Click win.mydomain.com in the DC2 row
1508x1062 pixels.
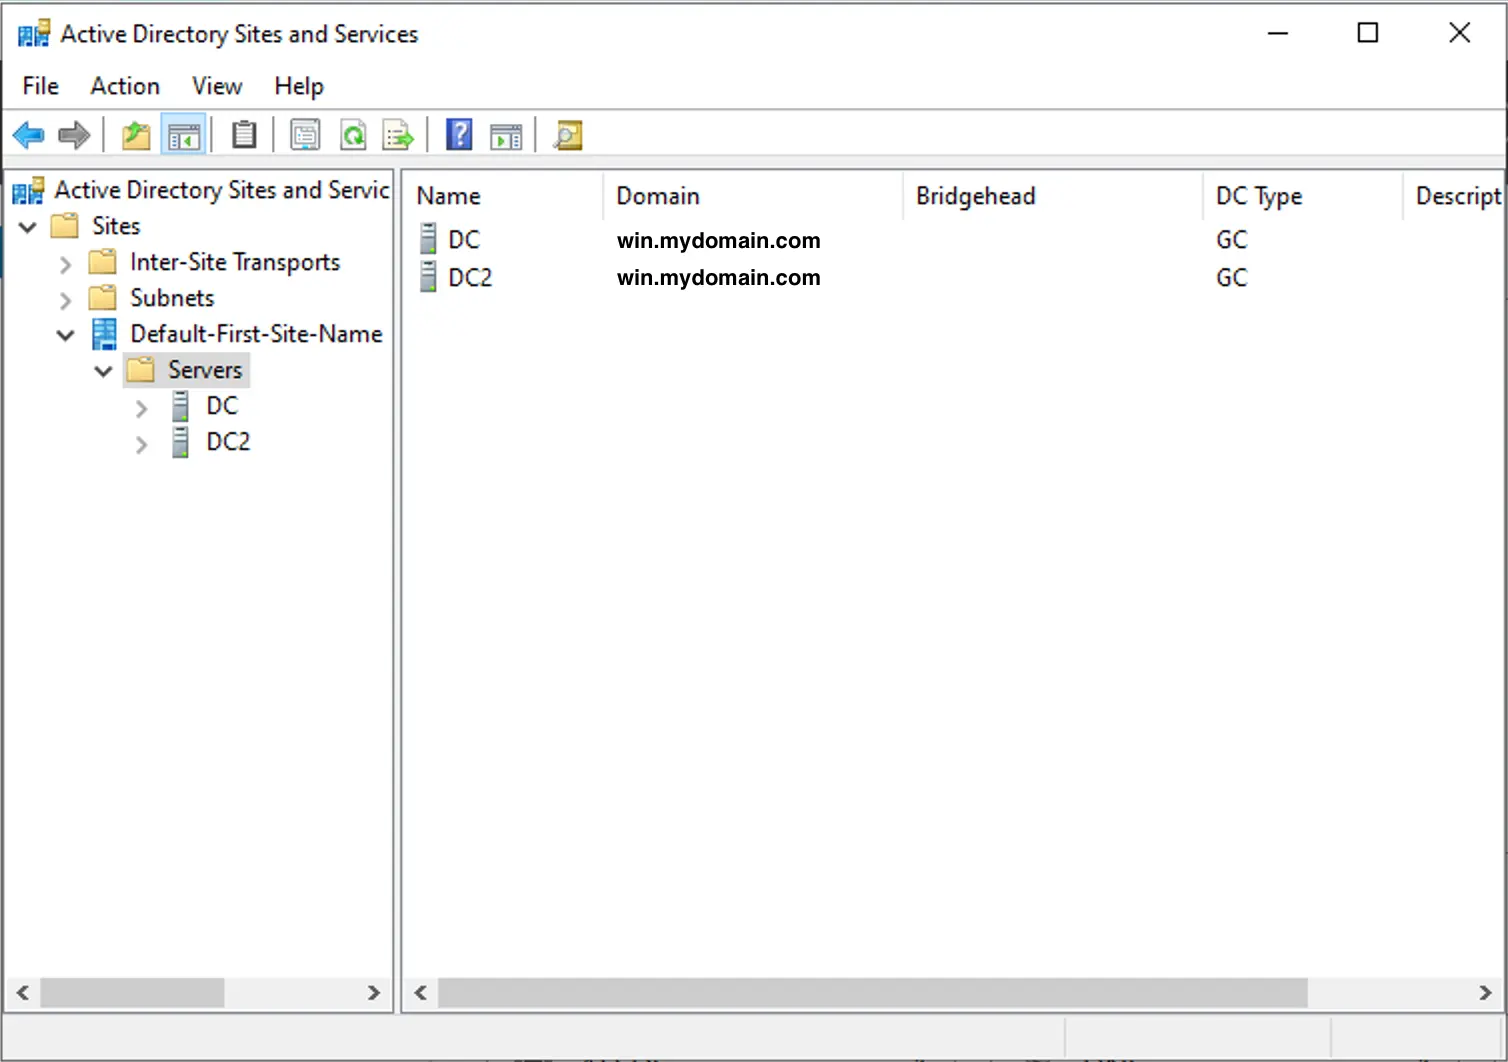(718, 278)
